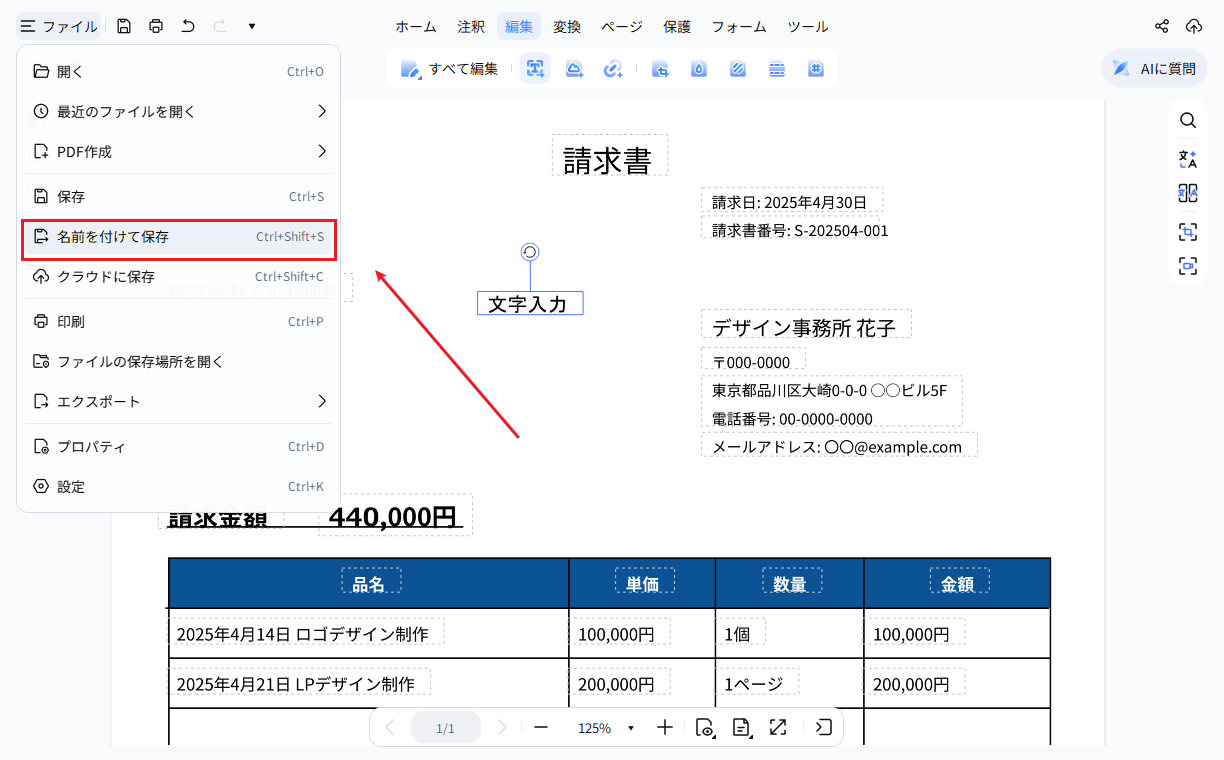Click the print icon in top toolbar
This screenshot has height=760, width=1224.
(x=156, y=26)
